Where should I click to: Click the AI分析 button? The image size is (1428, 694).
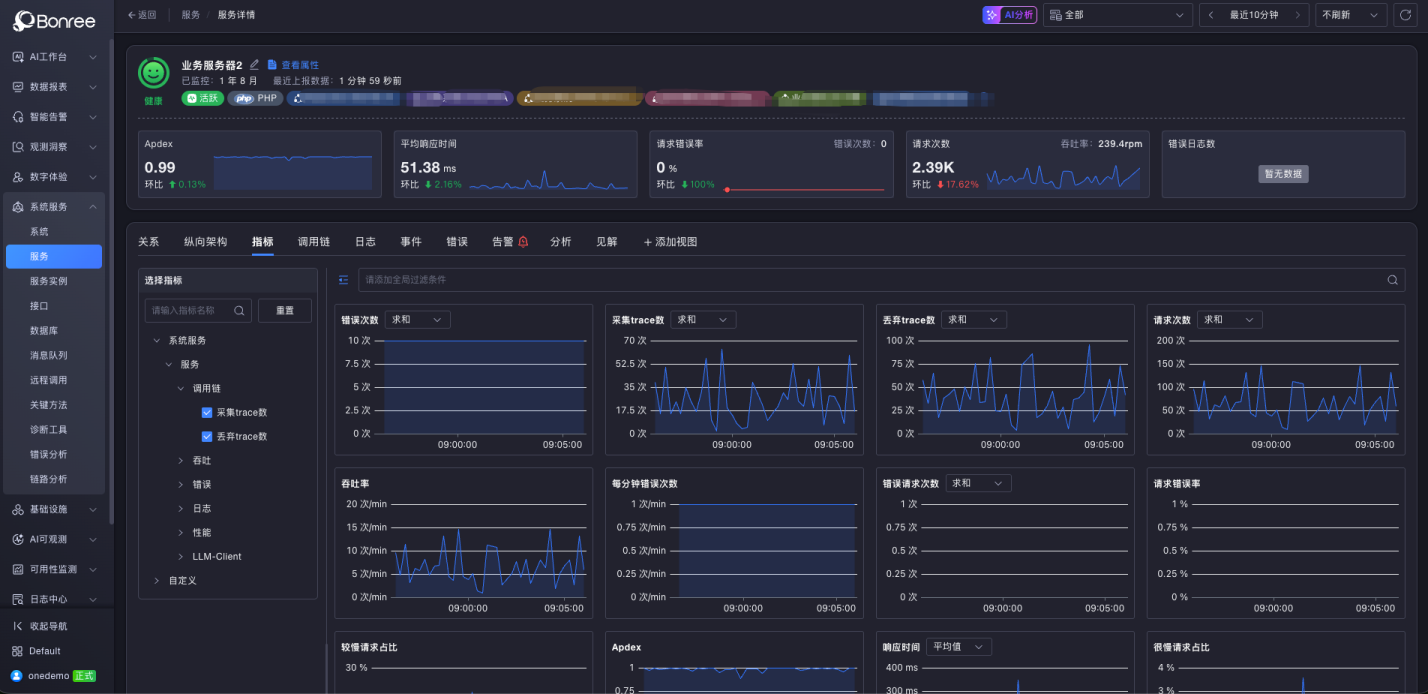(x=1010, y=15)
